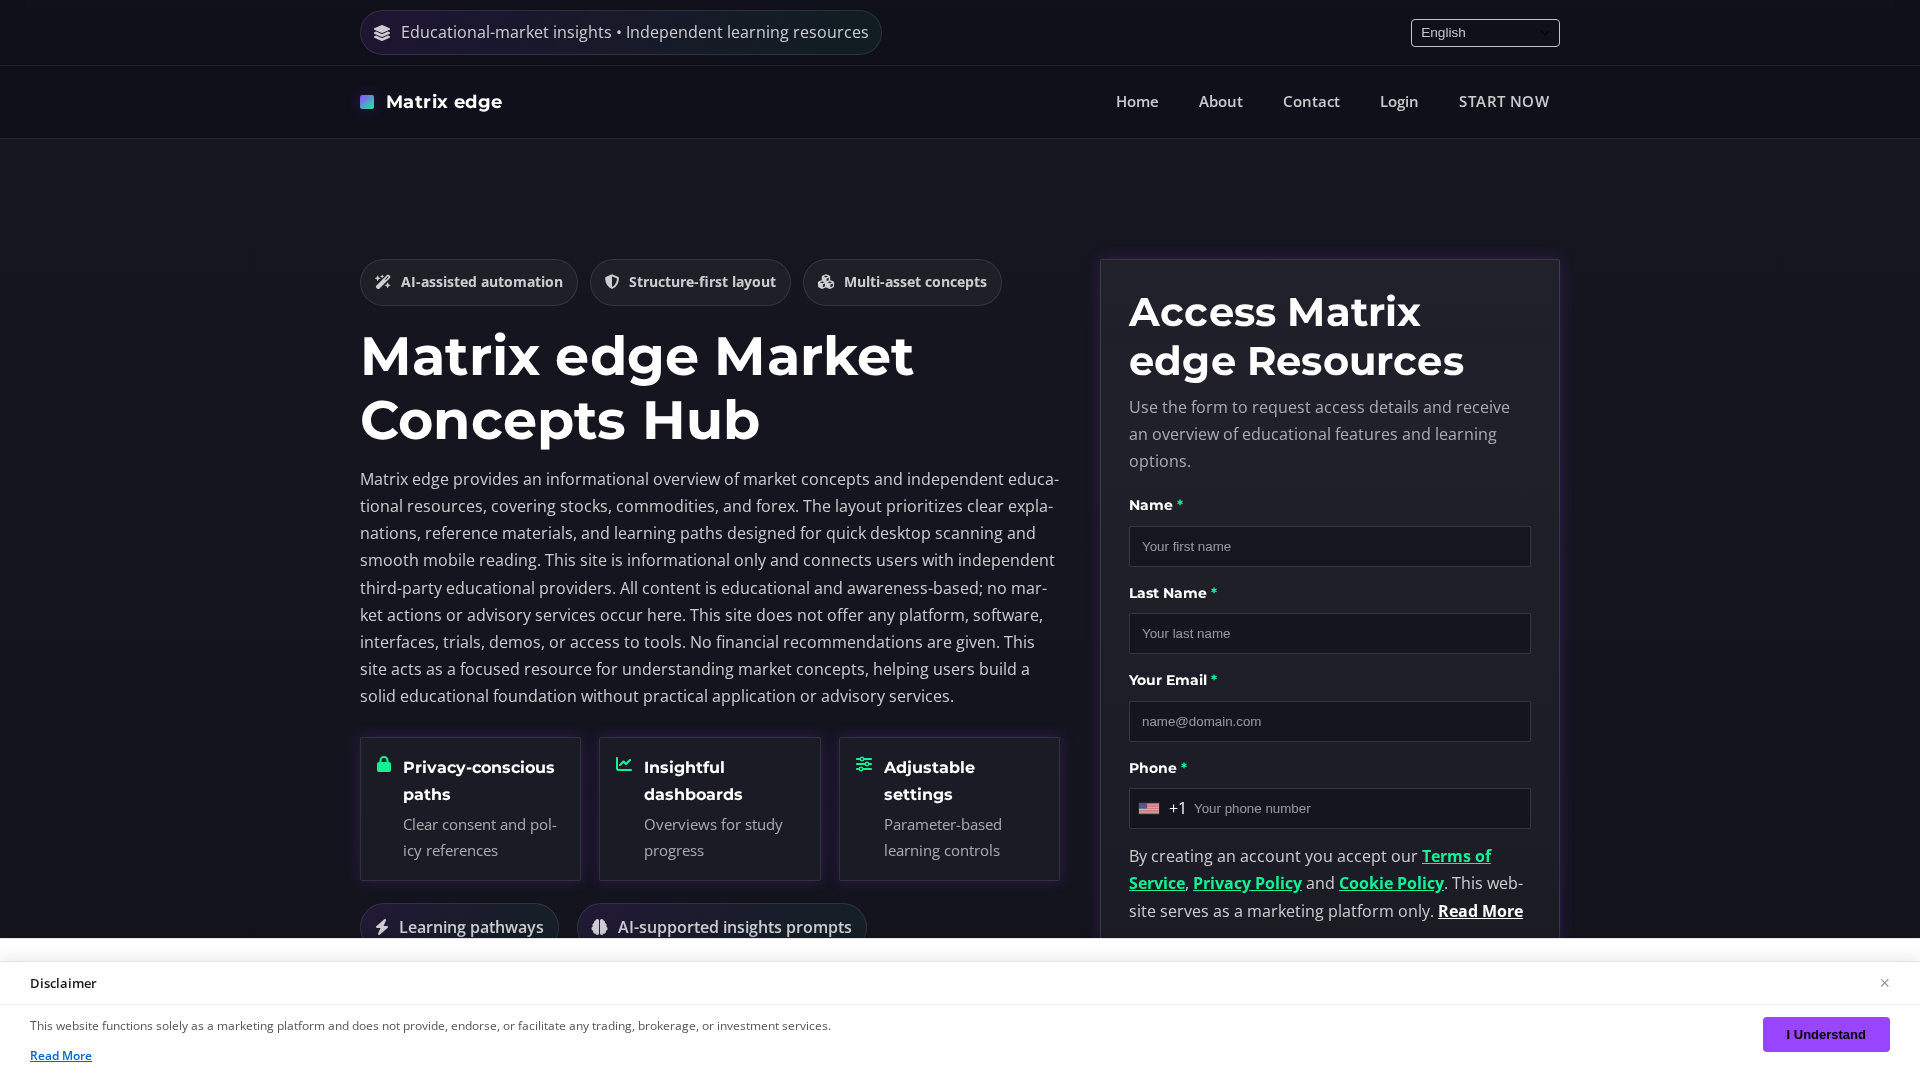Open the Contact page
1920x1080 pixels.
point(1311,102)
